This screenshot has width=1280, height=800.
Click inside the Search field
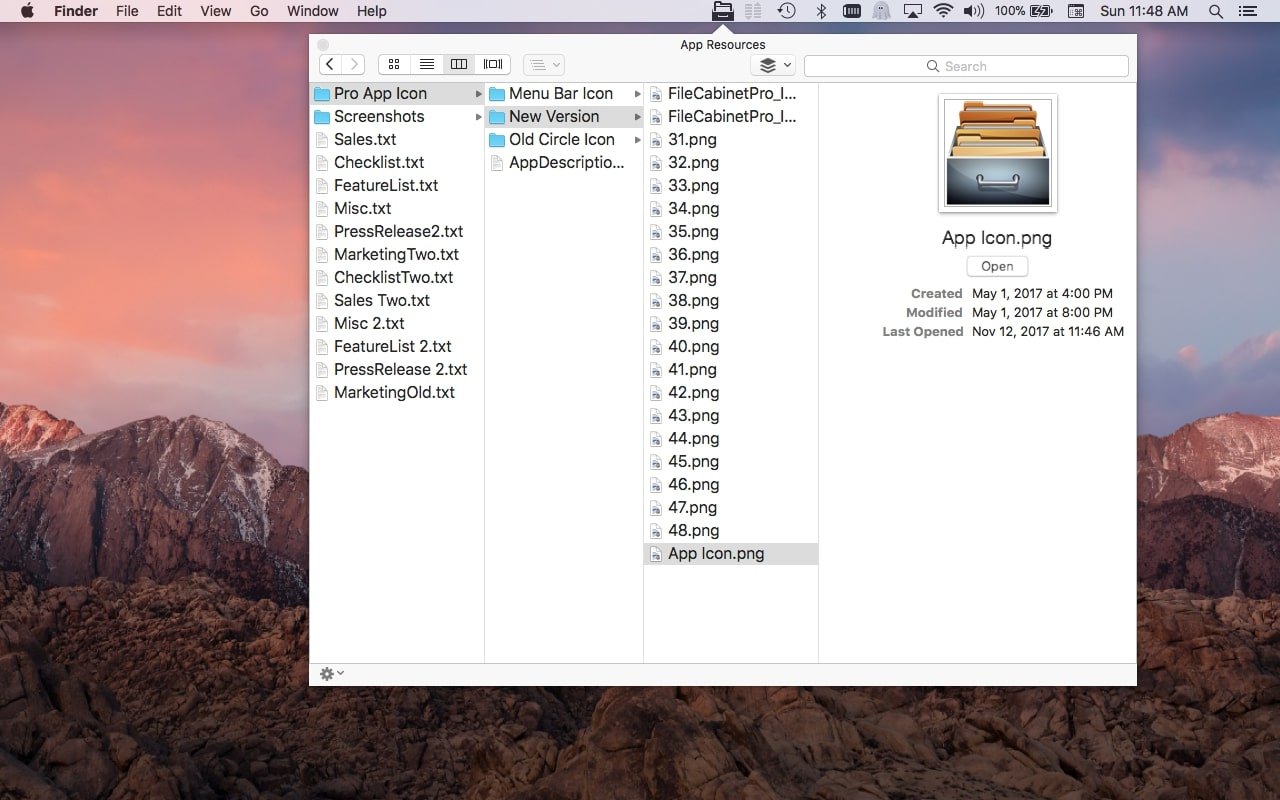[966, 65]
